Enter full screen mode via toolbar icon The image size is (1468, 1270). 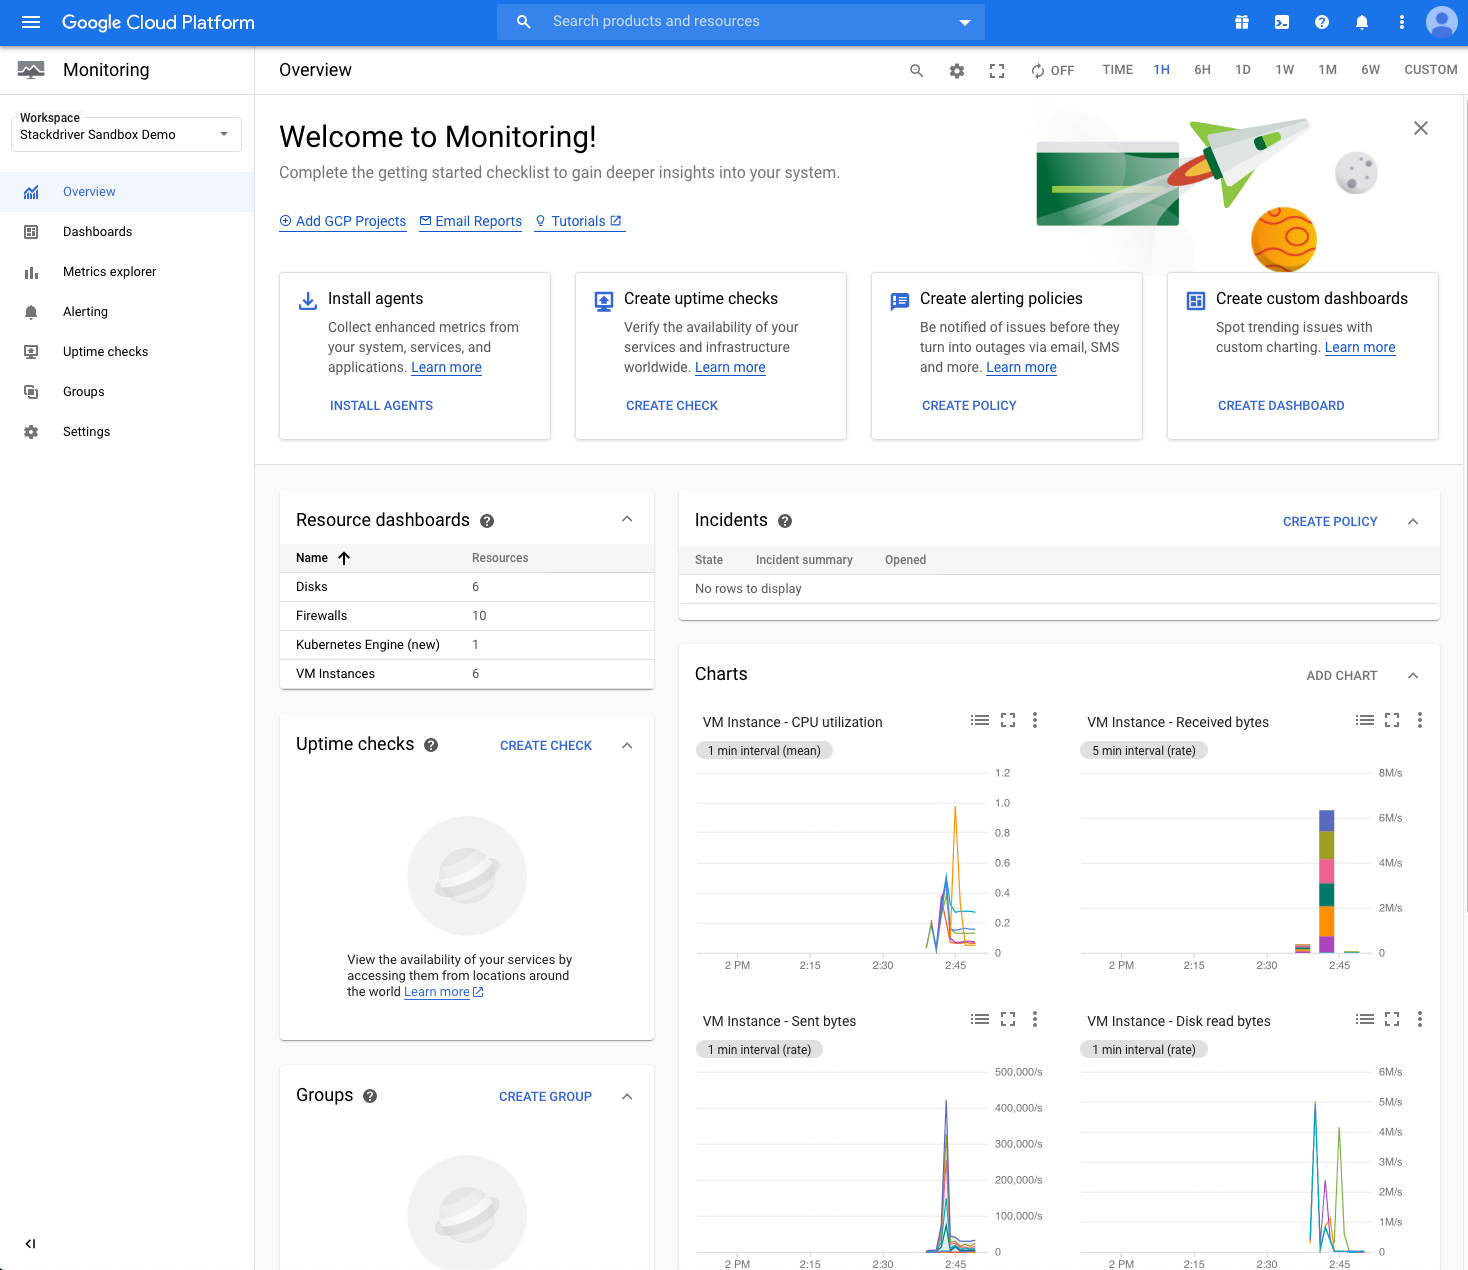point(997,71)
